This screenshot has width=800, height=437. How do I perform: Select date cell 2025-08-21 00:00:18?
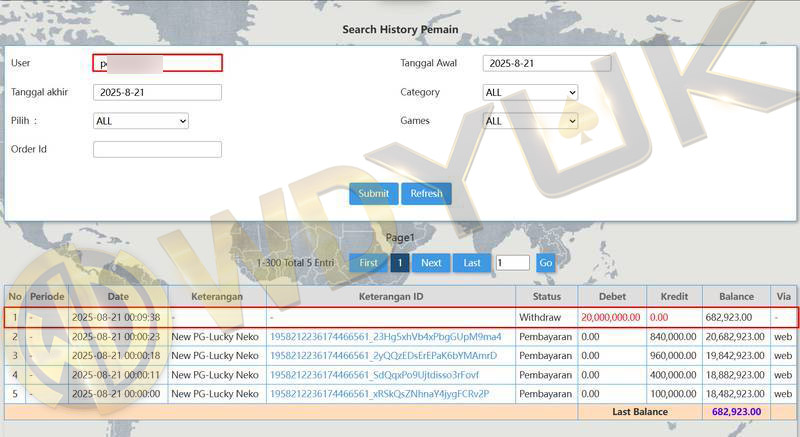point(116,355)
